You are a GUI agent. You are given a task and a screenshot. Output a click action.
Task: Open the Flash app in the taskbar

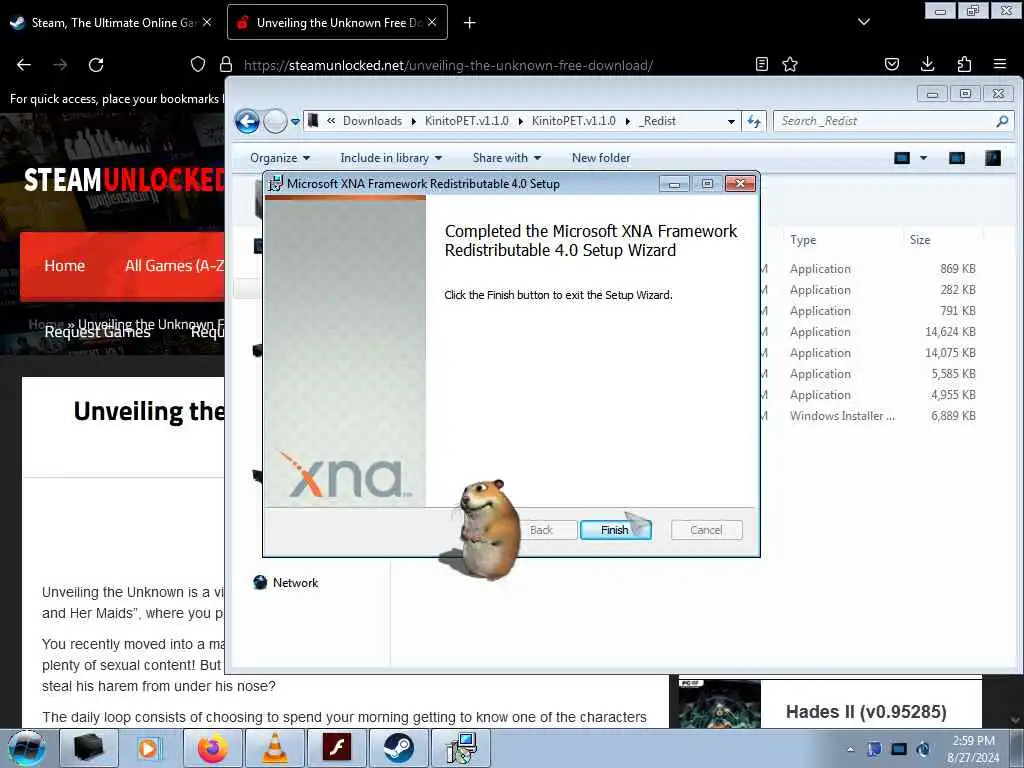click(336, 748)
